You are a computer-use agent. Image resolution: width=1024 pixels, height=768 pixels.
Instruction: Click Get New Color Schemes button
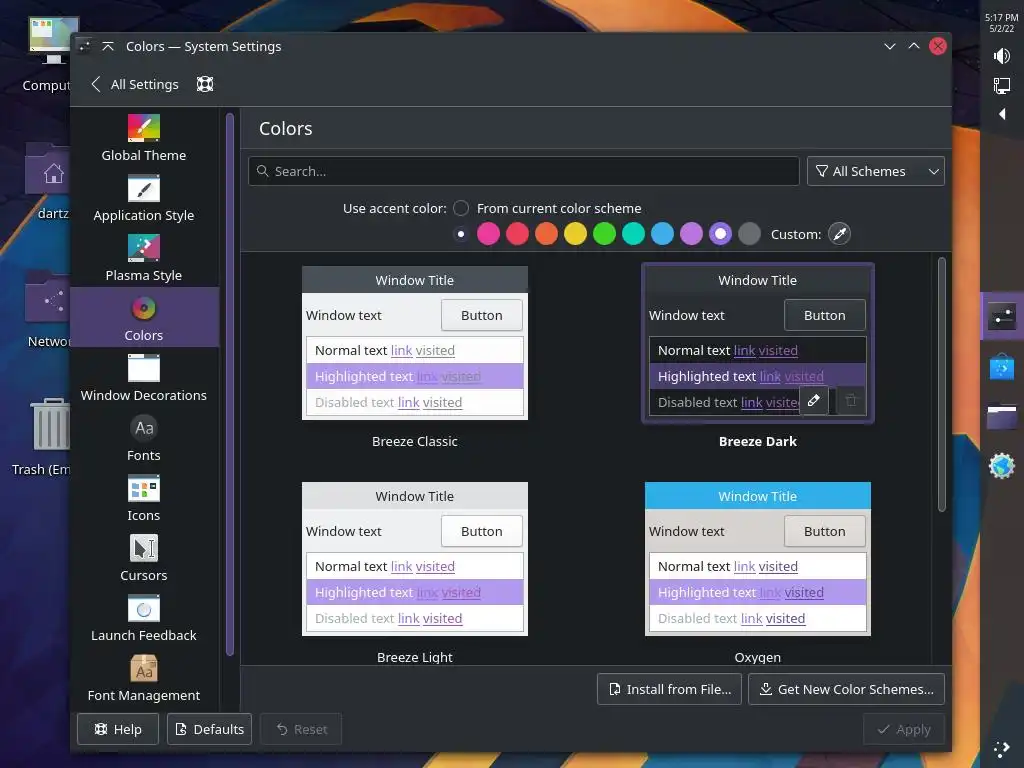846,689
